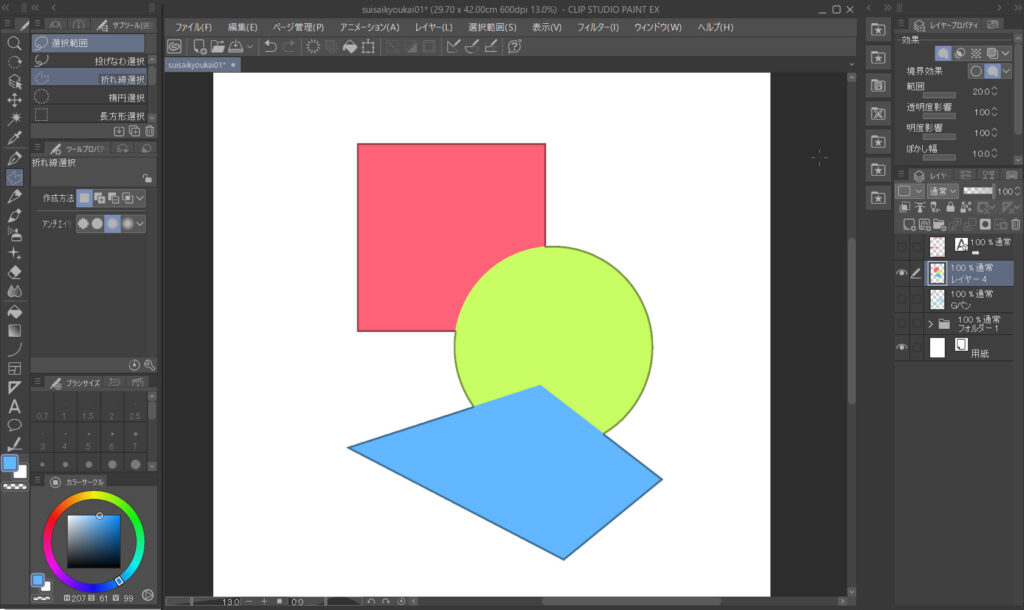This screenshot has height=610, width=1024.
Task: Select the Zoom magnifier tool
Action: (x=14, y=43)
